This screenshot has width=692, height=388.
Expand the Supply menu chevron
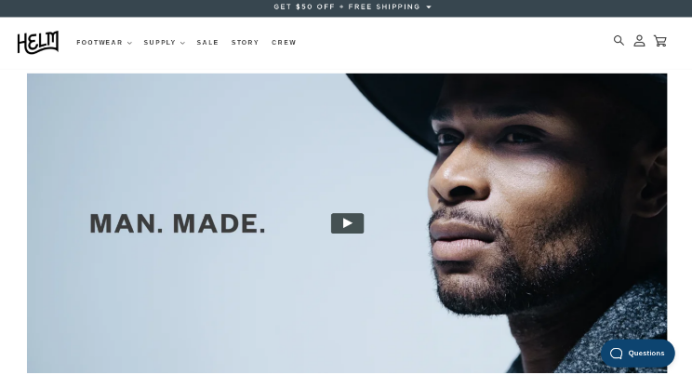pos(182,43)
